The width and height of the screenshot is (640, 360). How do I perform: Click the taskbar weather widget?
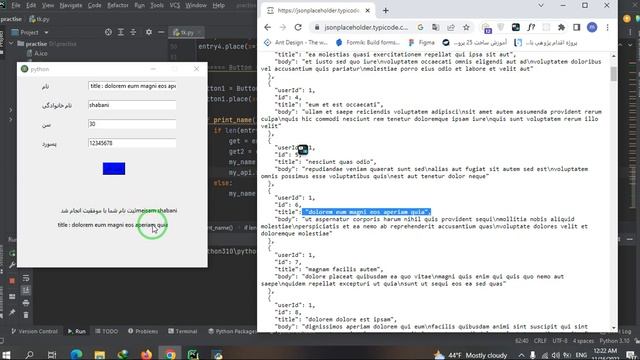471,355
